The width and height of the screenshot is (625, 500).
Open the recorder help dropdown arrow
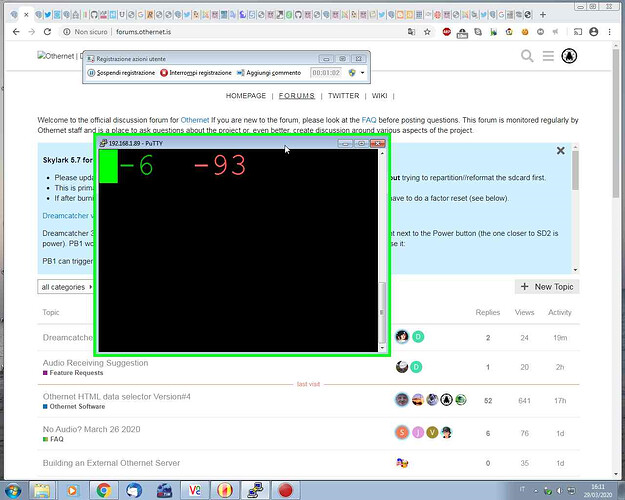(362, 73)
